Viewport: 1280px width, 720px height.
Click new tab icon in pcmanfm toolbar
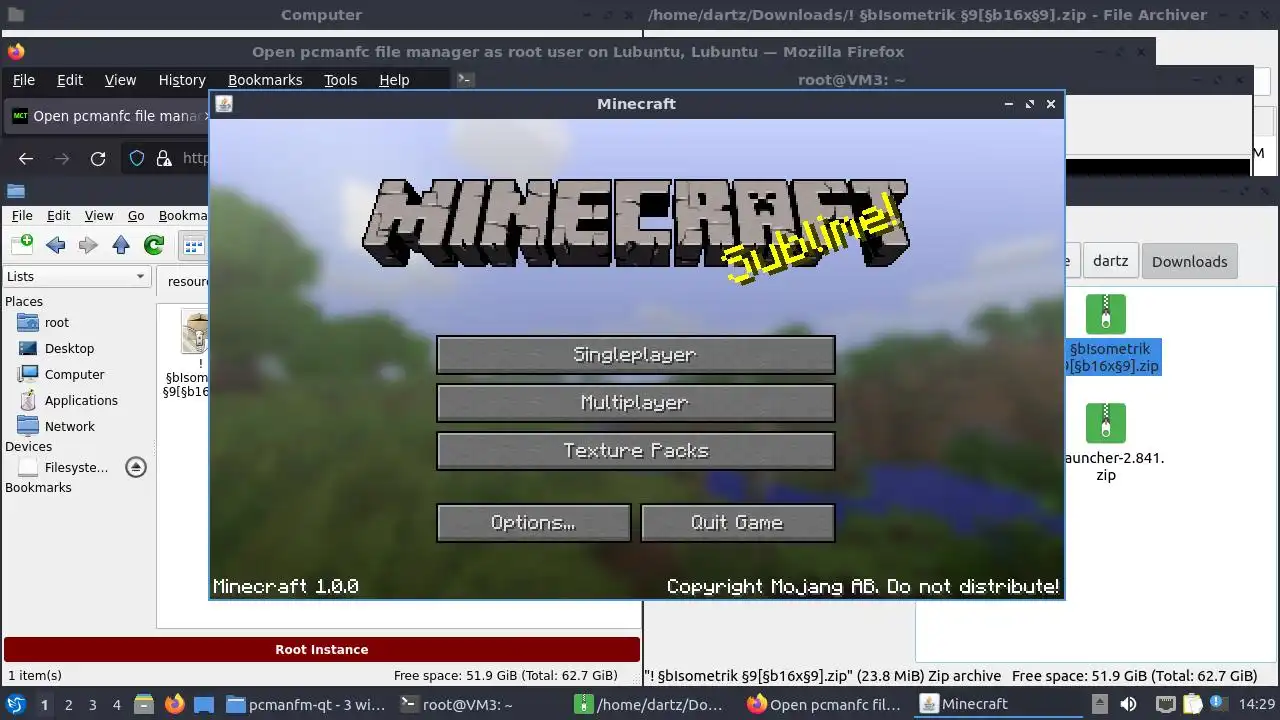tap(22, 244)
